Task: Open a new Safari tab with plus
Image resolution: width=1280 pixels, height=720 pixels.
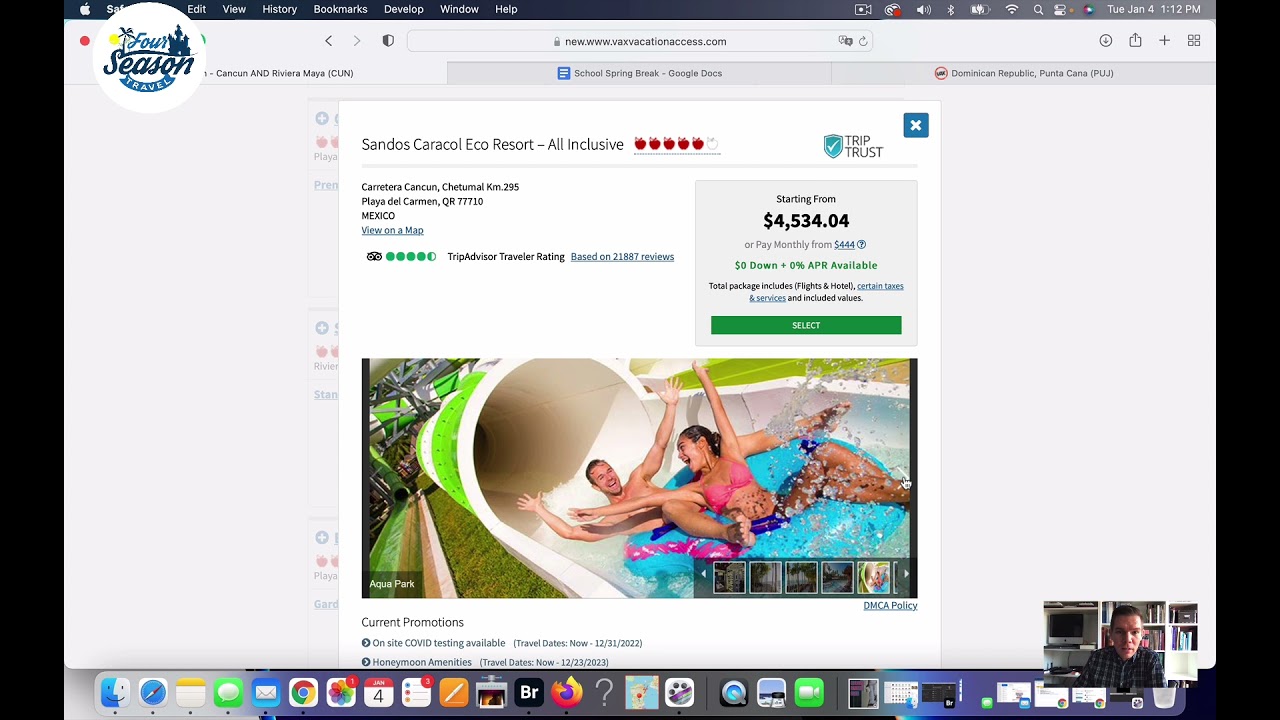Action: [1164, 41]
